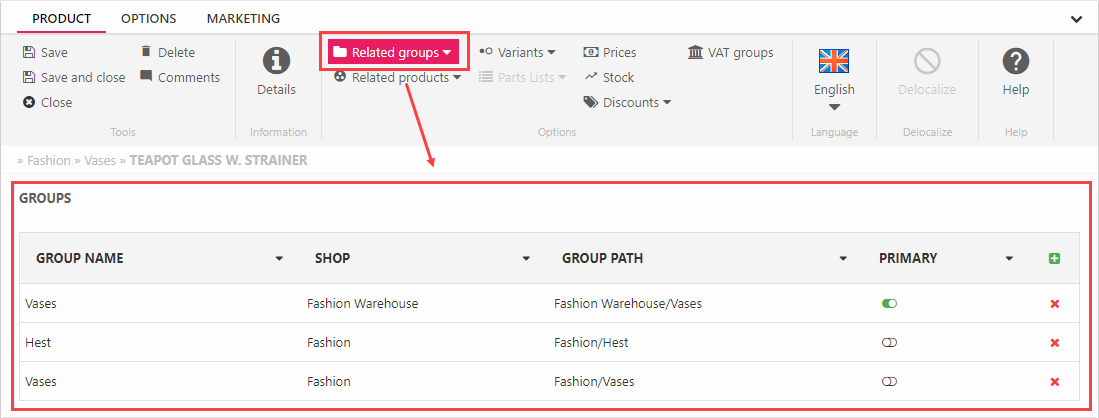The width and height of the screenshot is (1099, 418).
Task: Add a new group with green plus
Action: pos(1054,259)
